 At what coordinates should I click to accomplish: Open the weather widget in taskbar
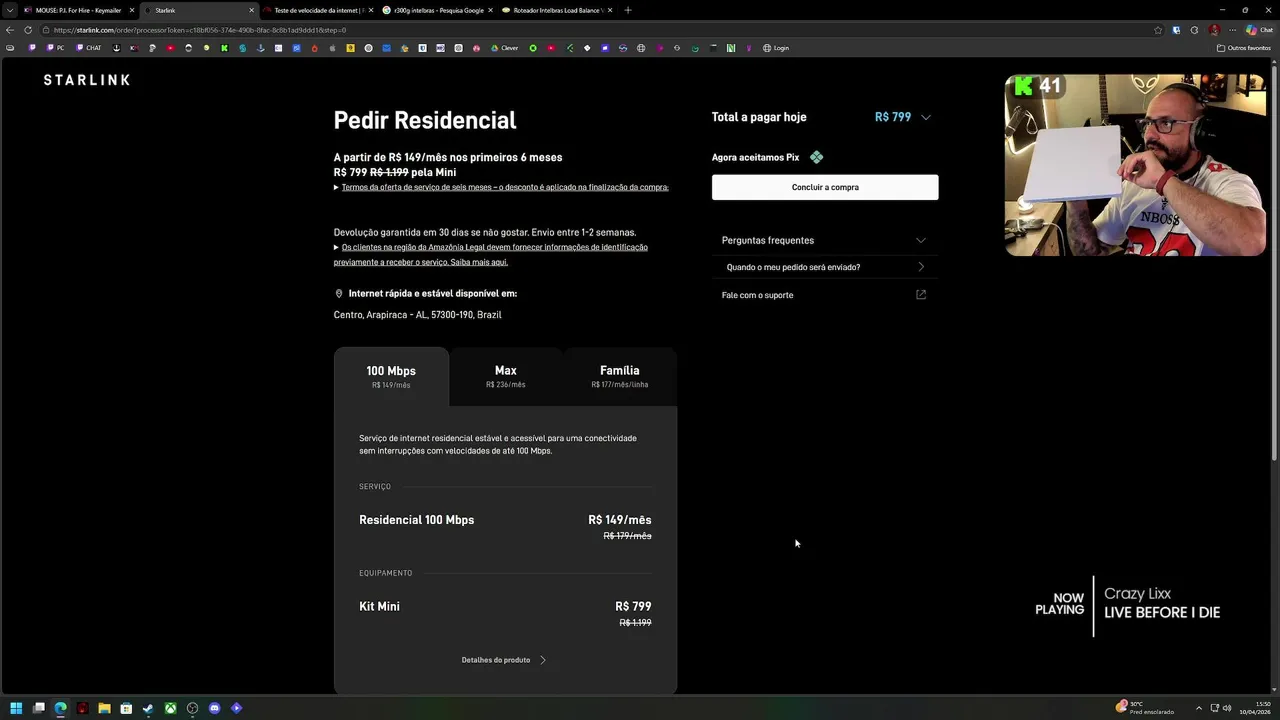1145,708
